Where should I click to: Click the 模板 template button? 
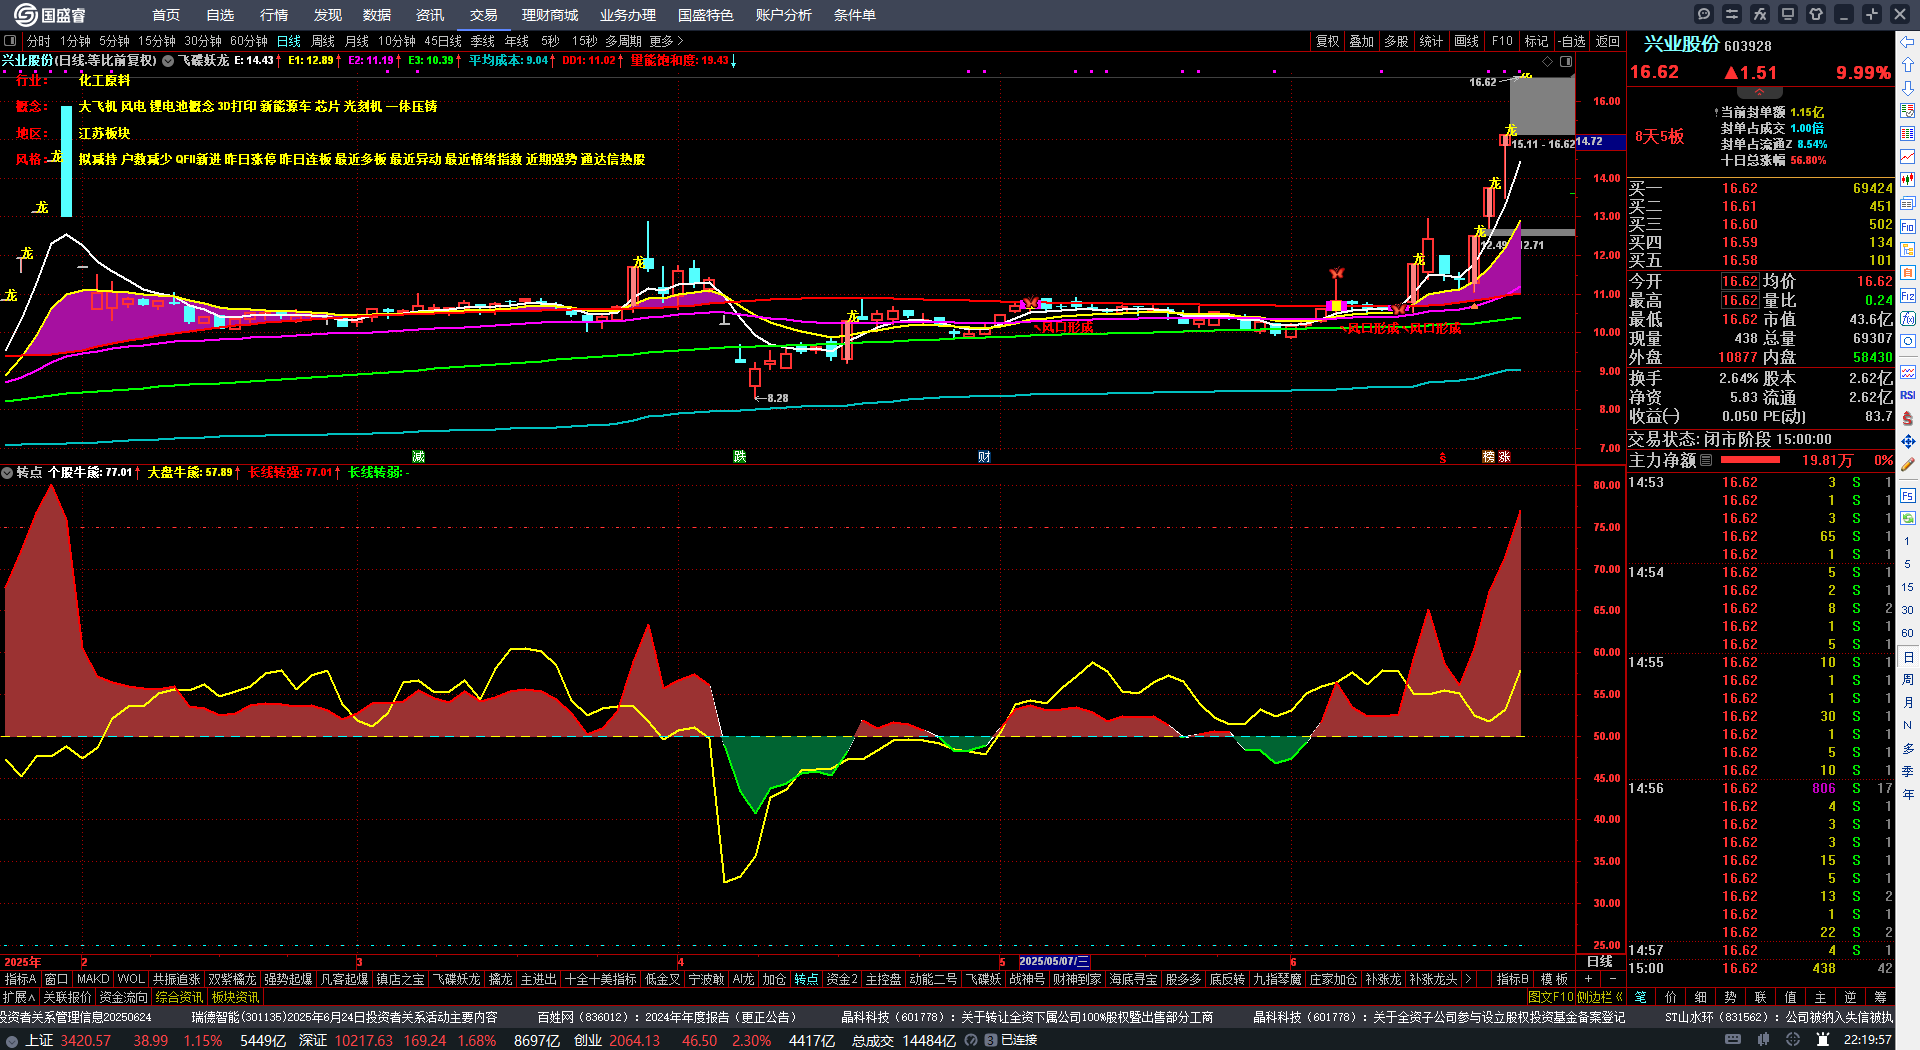(1554, 979)
